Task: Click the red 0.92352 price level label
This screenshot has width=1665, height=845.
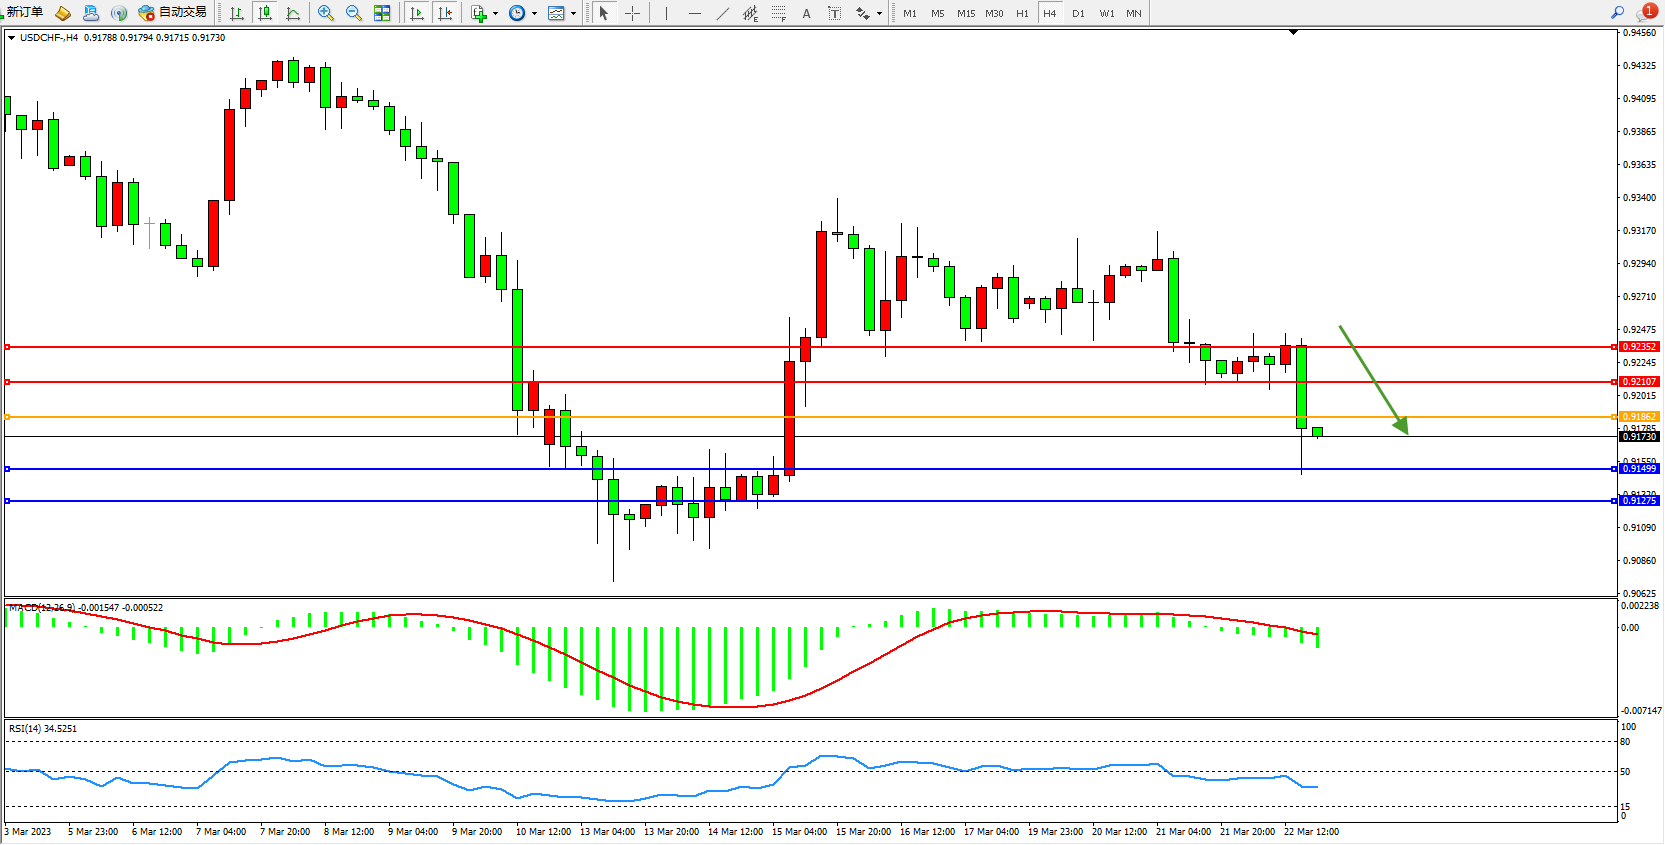Action: pos(1639,347)
